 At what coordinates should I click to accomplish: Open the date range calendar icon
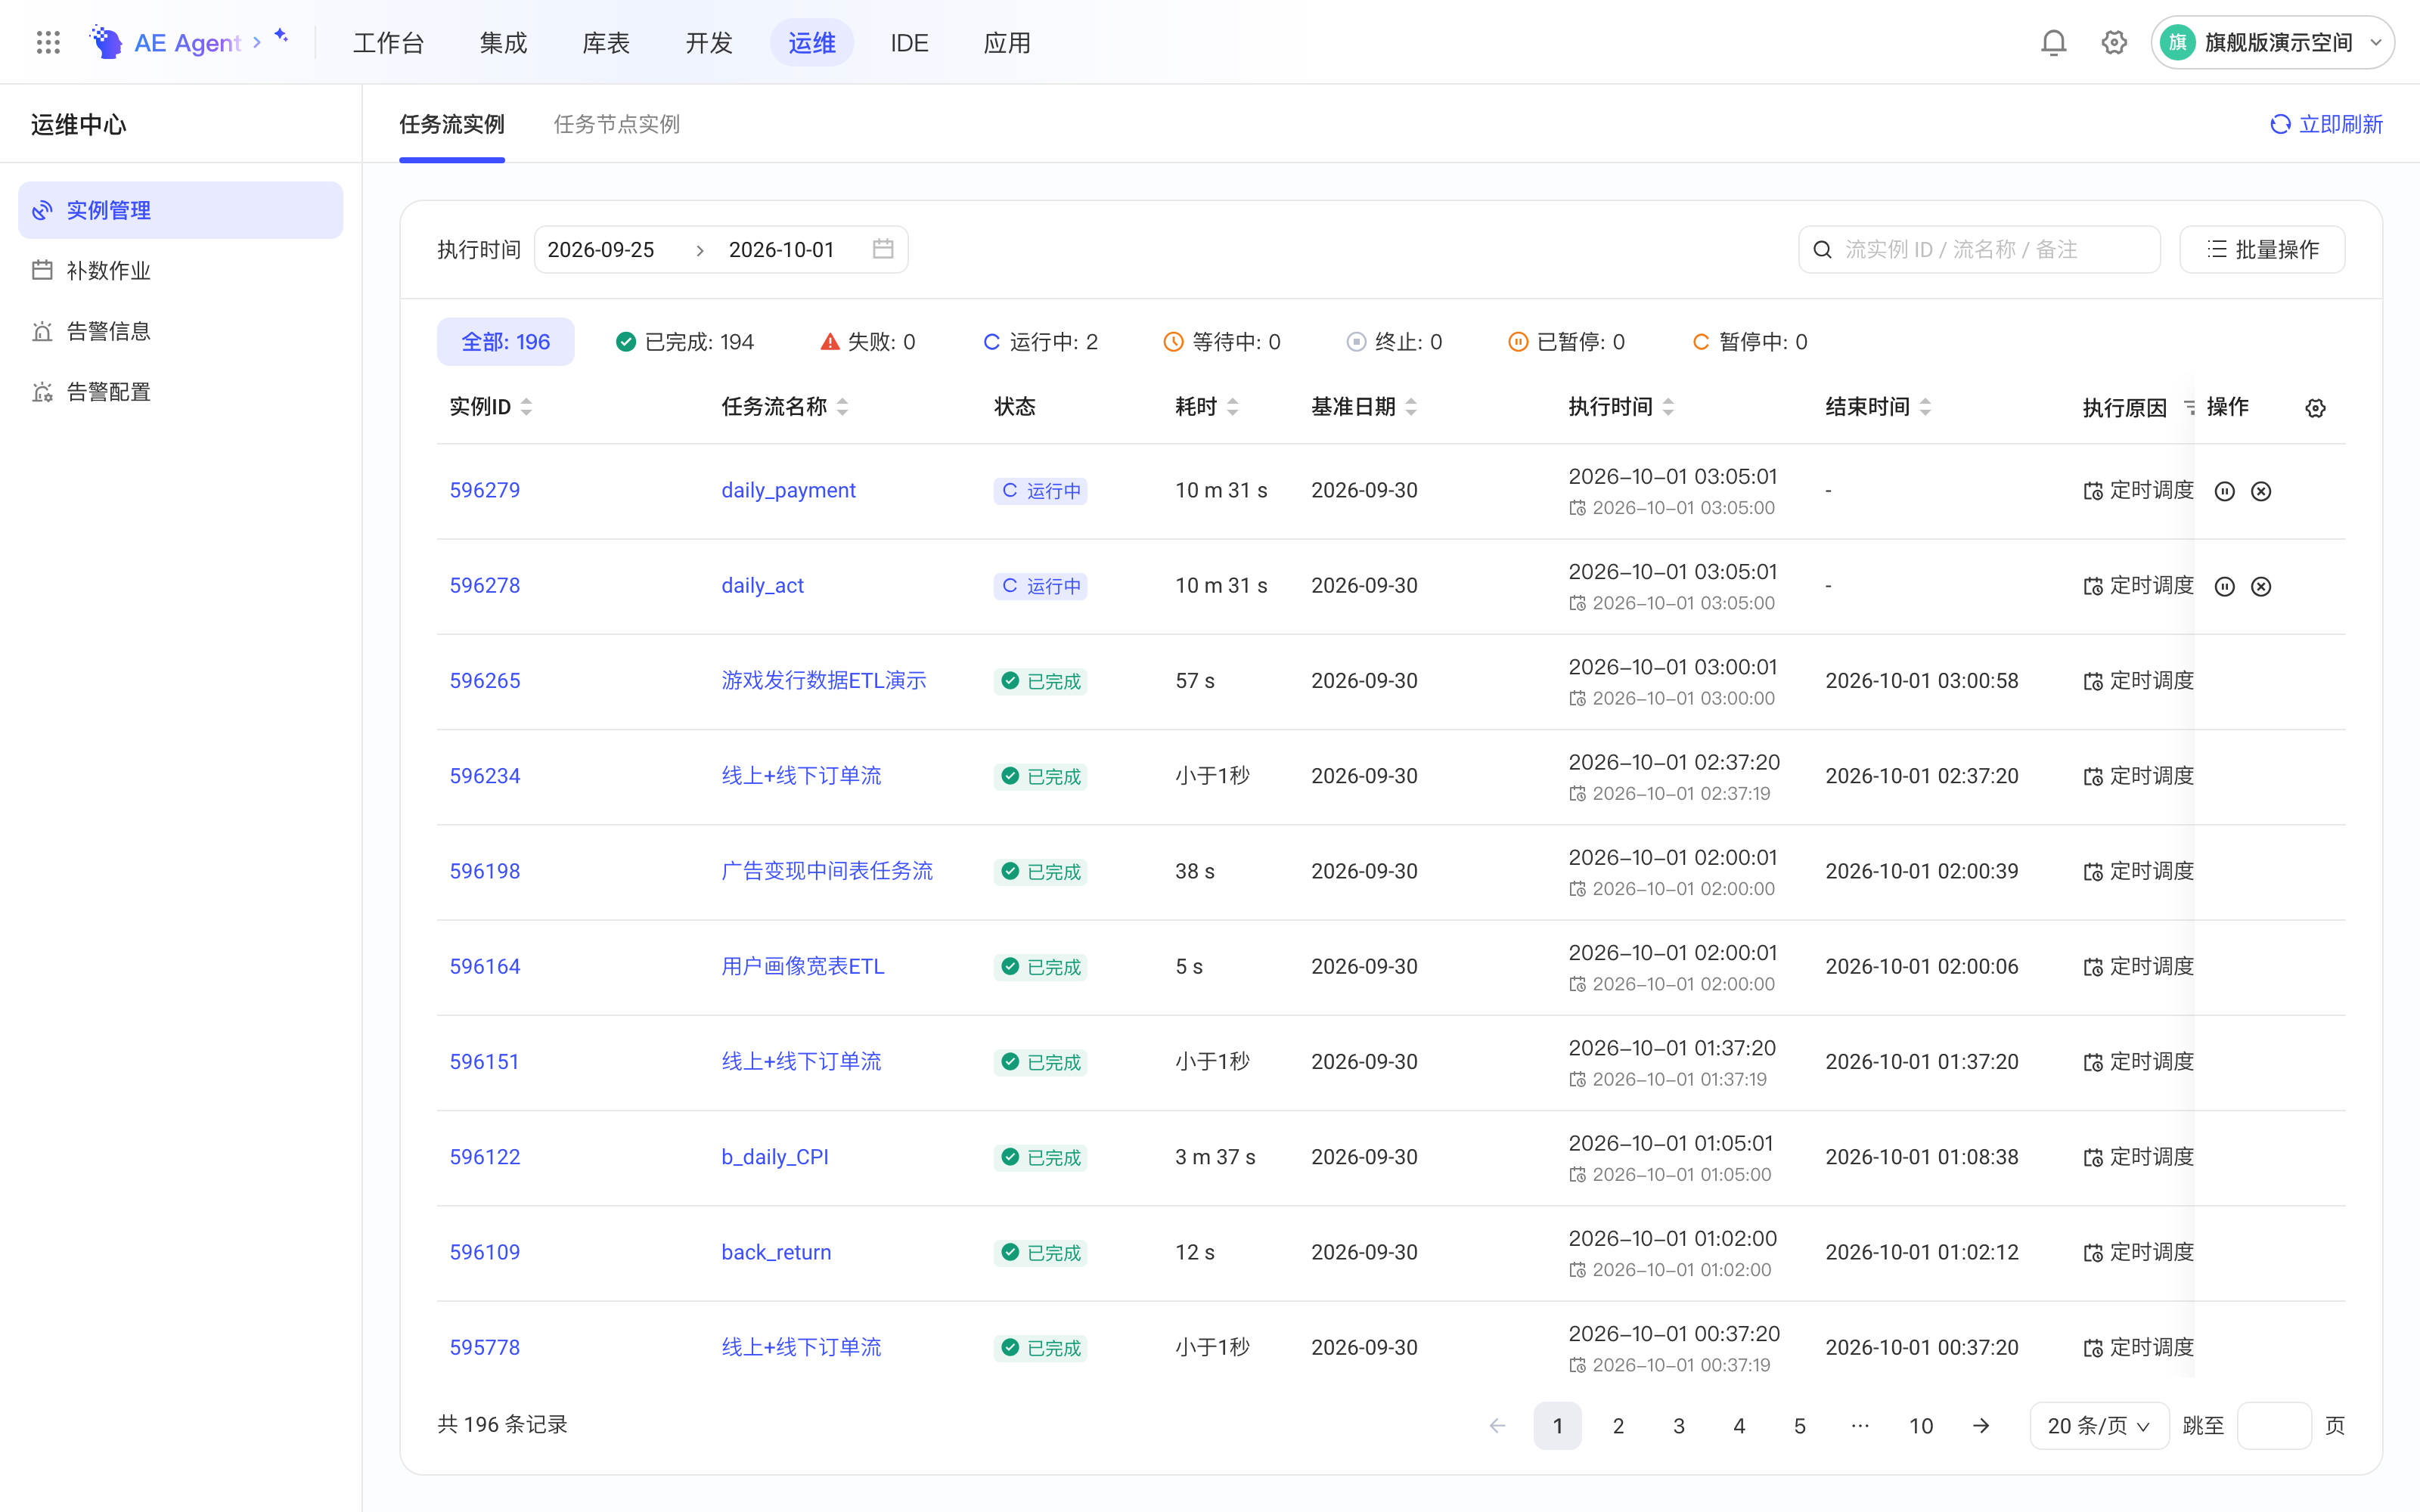[x=882, y=249]
